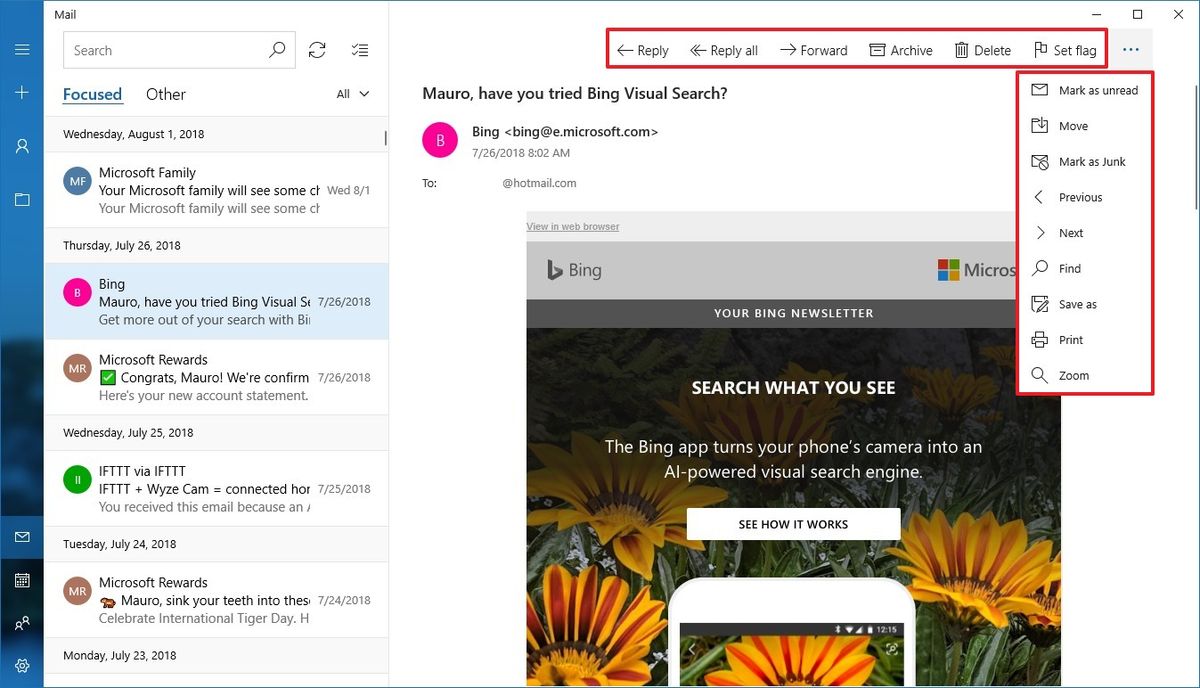
Task: Archive the current Bing email
Action: tap(900, 49)
